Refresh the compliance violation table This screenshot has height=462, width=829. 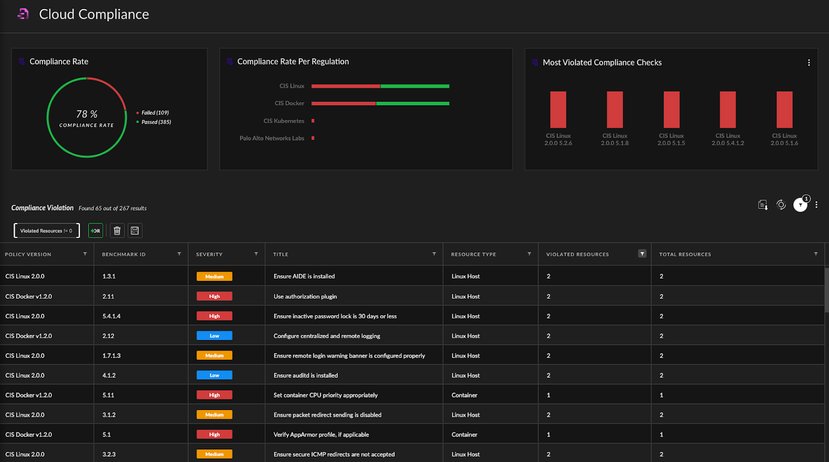781,205
